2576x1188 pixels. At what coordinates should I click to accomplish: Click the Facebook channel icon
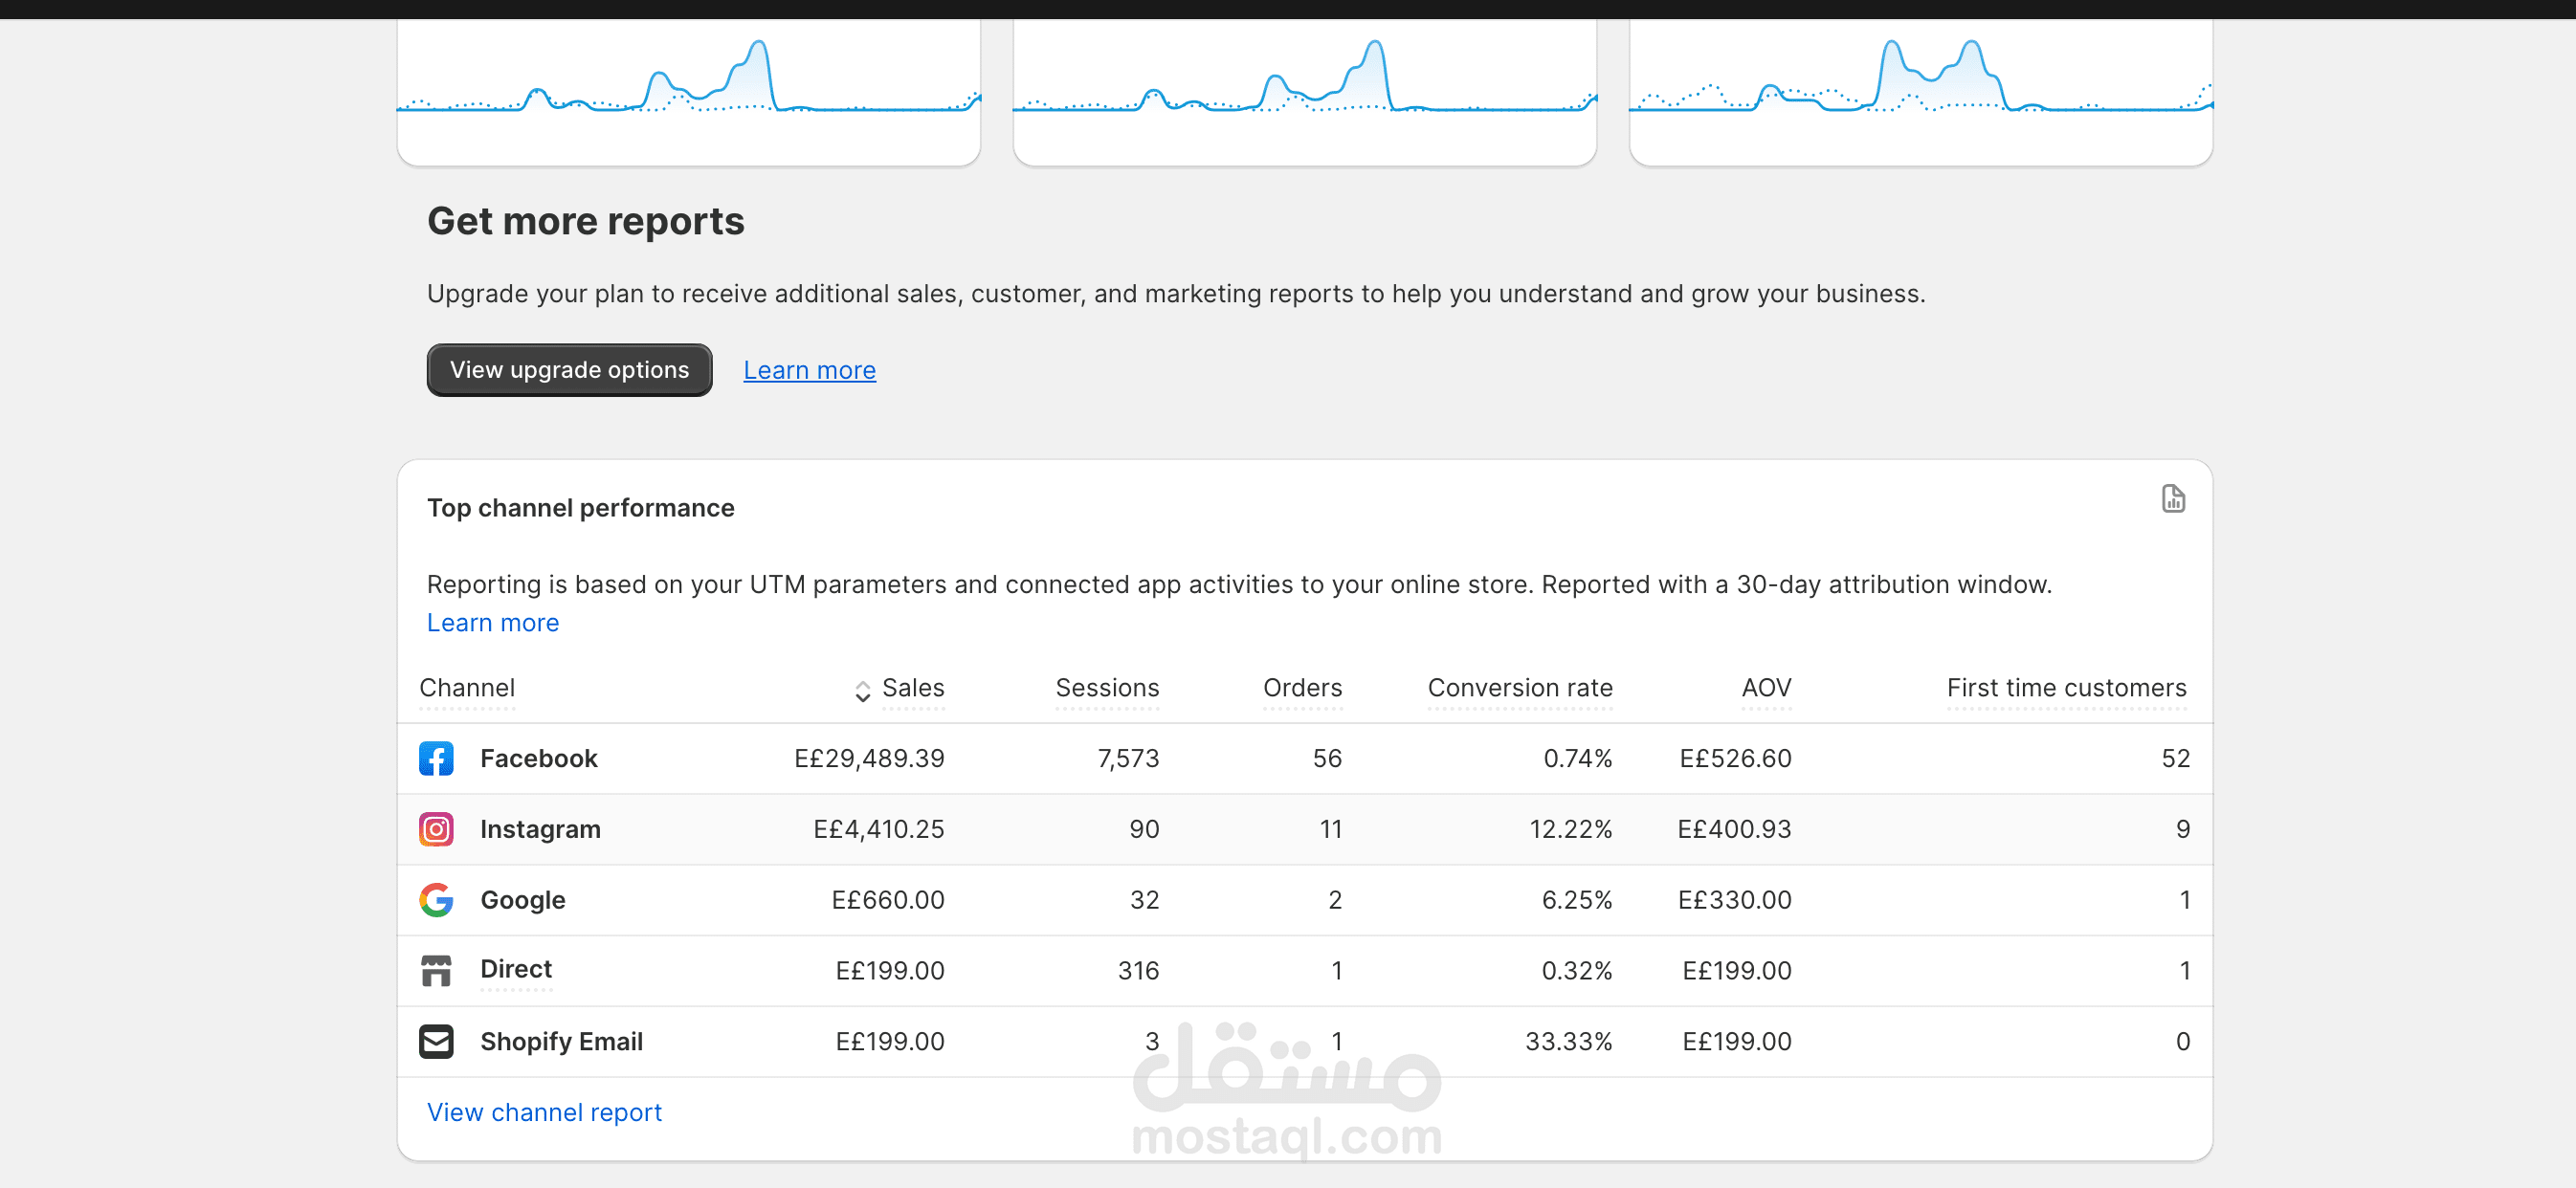point(436,758)
